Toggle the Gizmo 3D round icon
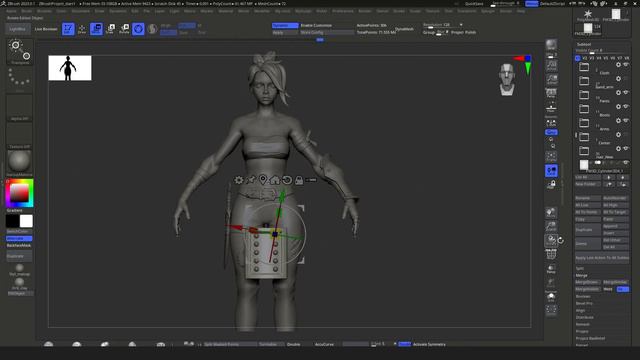Screen dimensions: 640x360 (x=138, y=29)
